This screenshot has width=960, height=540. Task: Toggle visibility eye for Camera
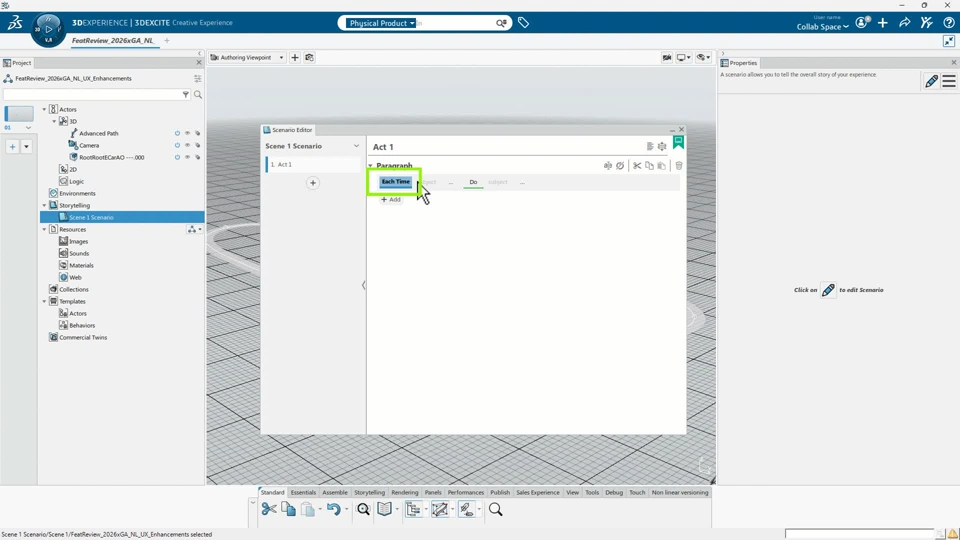187,145
